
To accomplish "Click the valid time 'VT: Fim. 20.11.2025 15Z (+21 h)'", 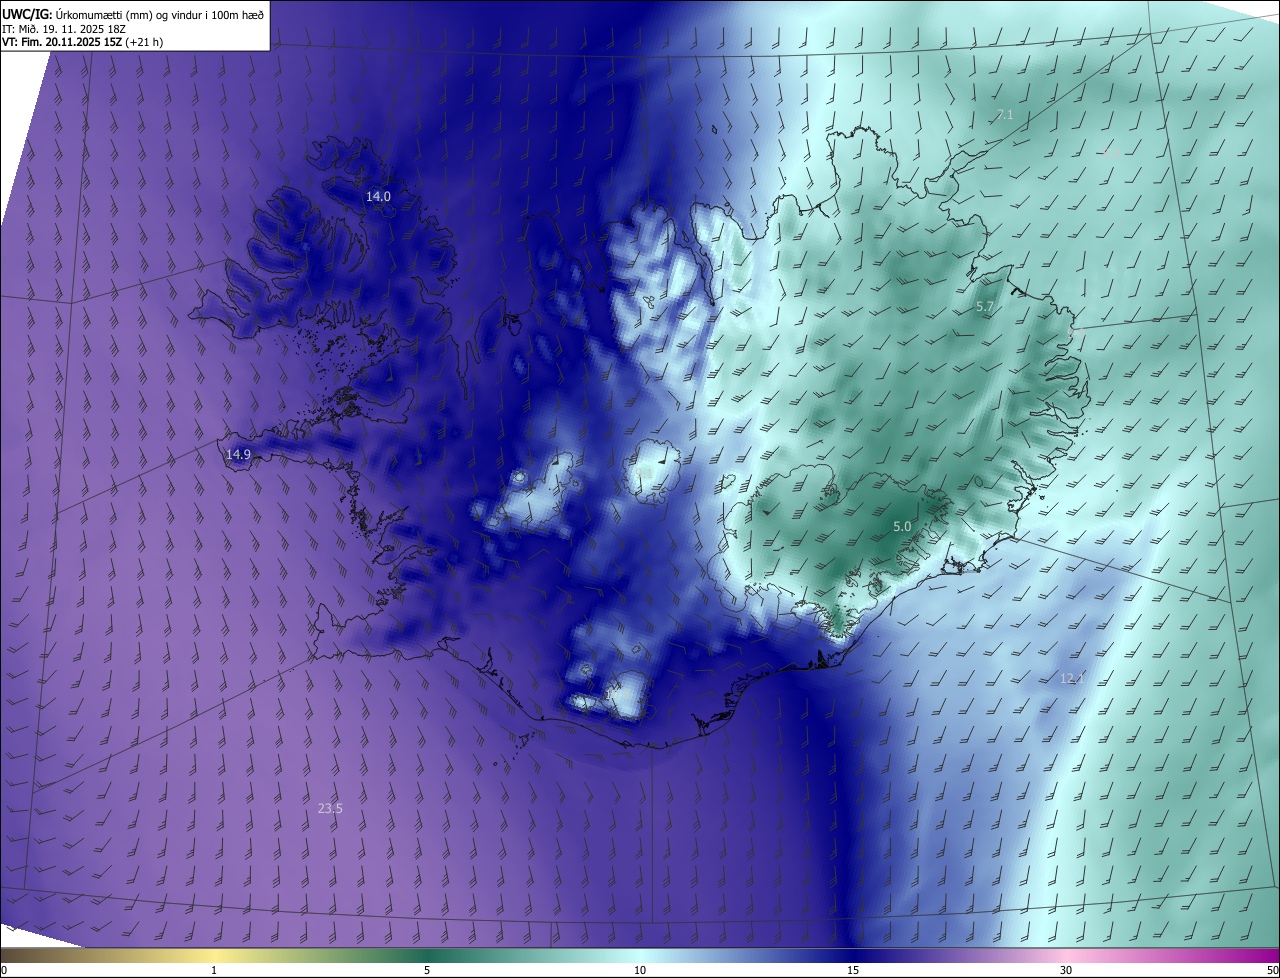I will pyautogui.click(x=81, y=42).
